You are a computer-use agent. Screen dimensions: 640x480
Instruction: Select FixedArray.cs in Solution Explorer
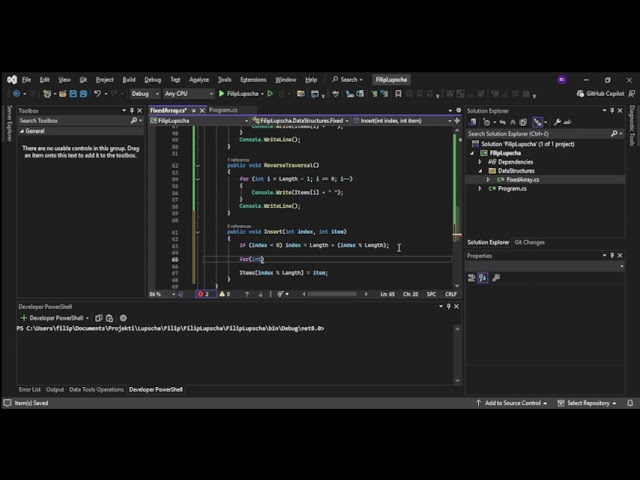coord(522,180)
